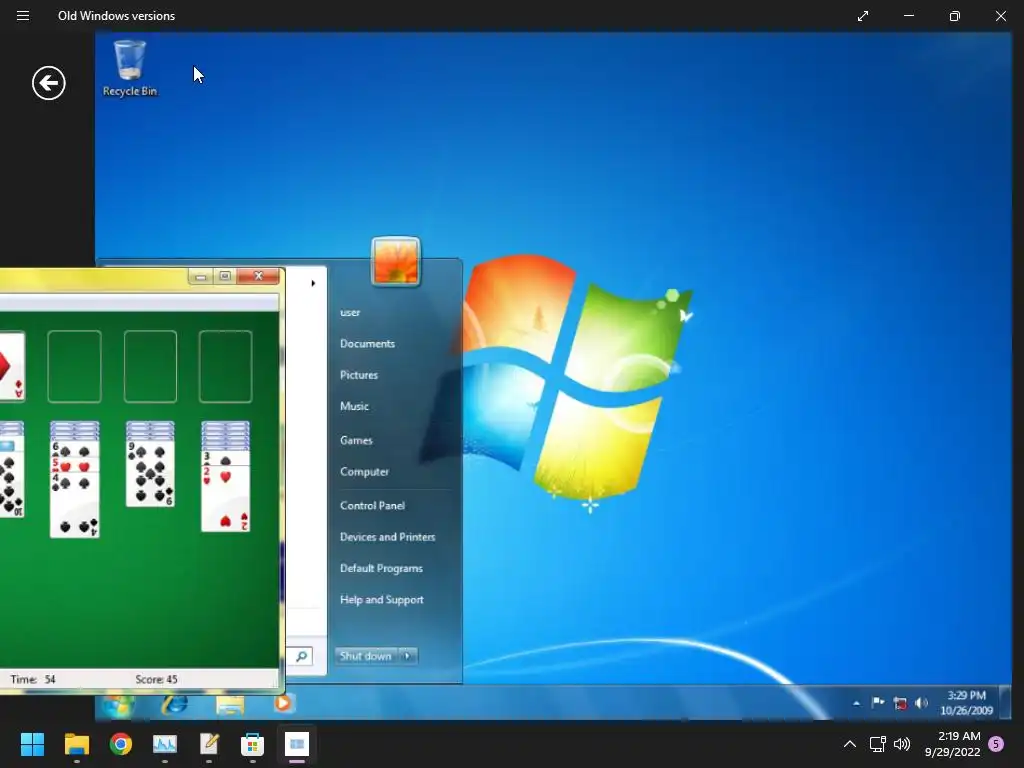Launch Windows Media Player from Windows 7 taskbar
The image size is (1024, 768).
tap(283, 703)
